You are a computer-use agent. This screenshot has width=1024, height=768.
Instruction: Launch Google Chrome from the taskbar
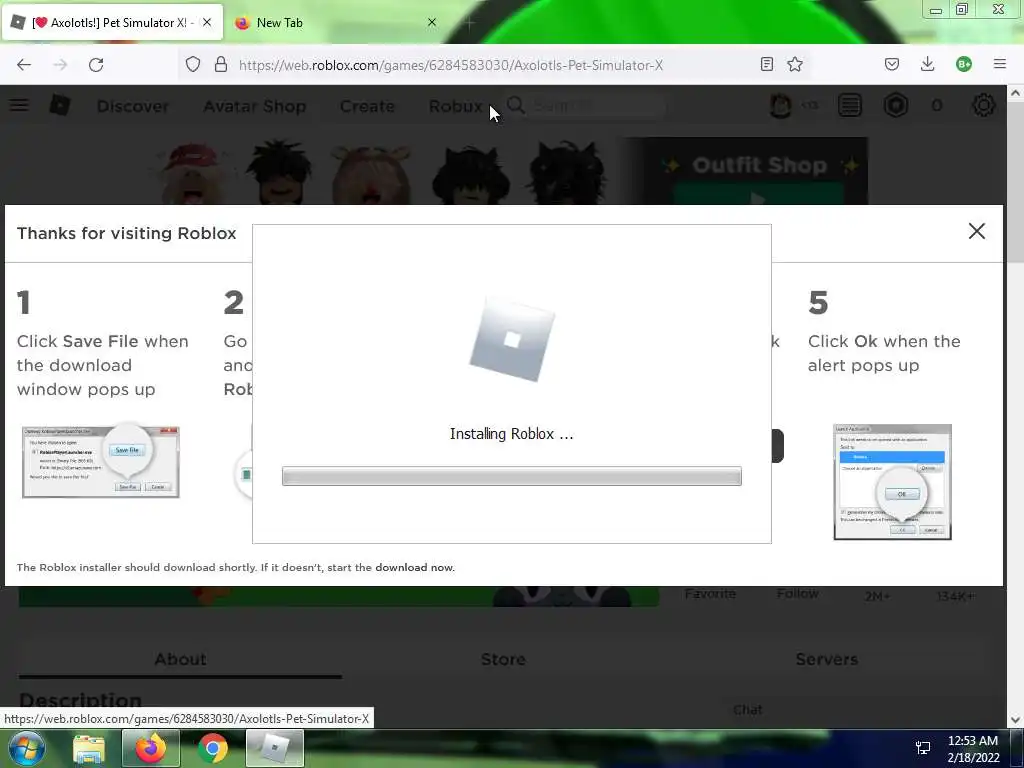212,748
